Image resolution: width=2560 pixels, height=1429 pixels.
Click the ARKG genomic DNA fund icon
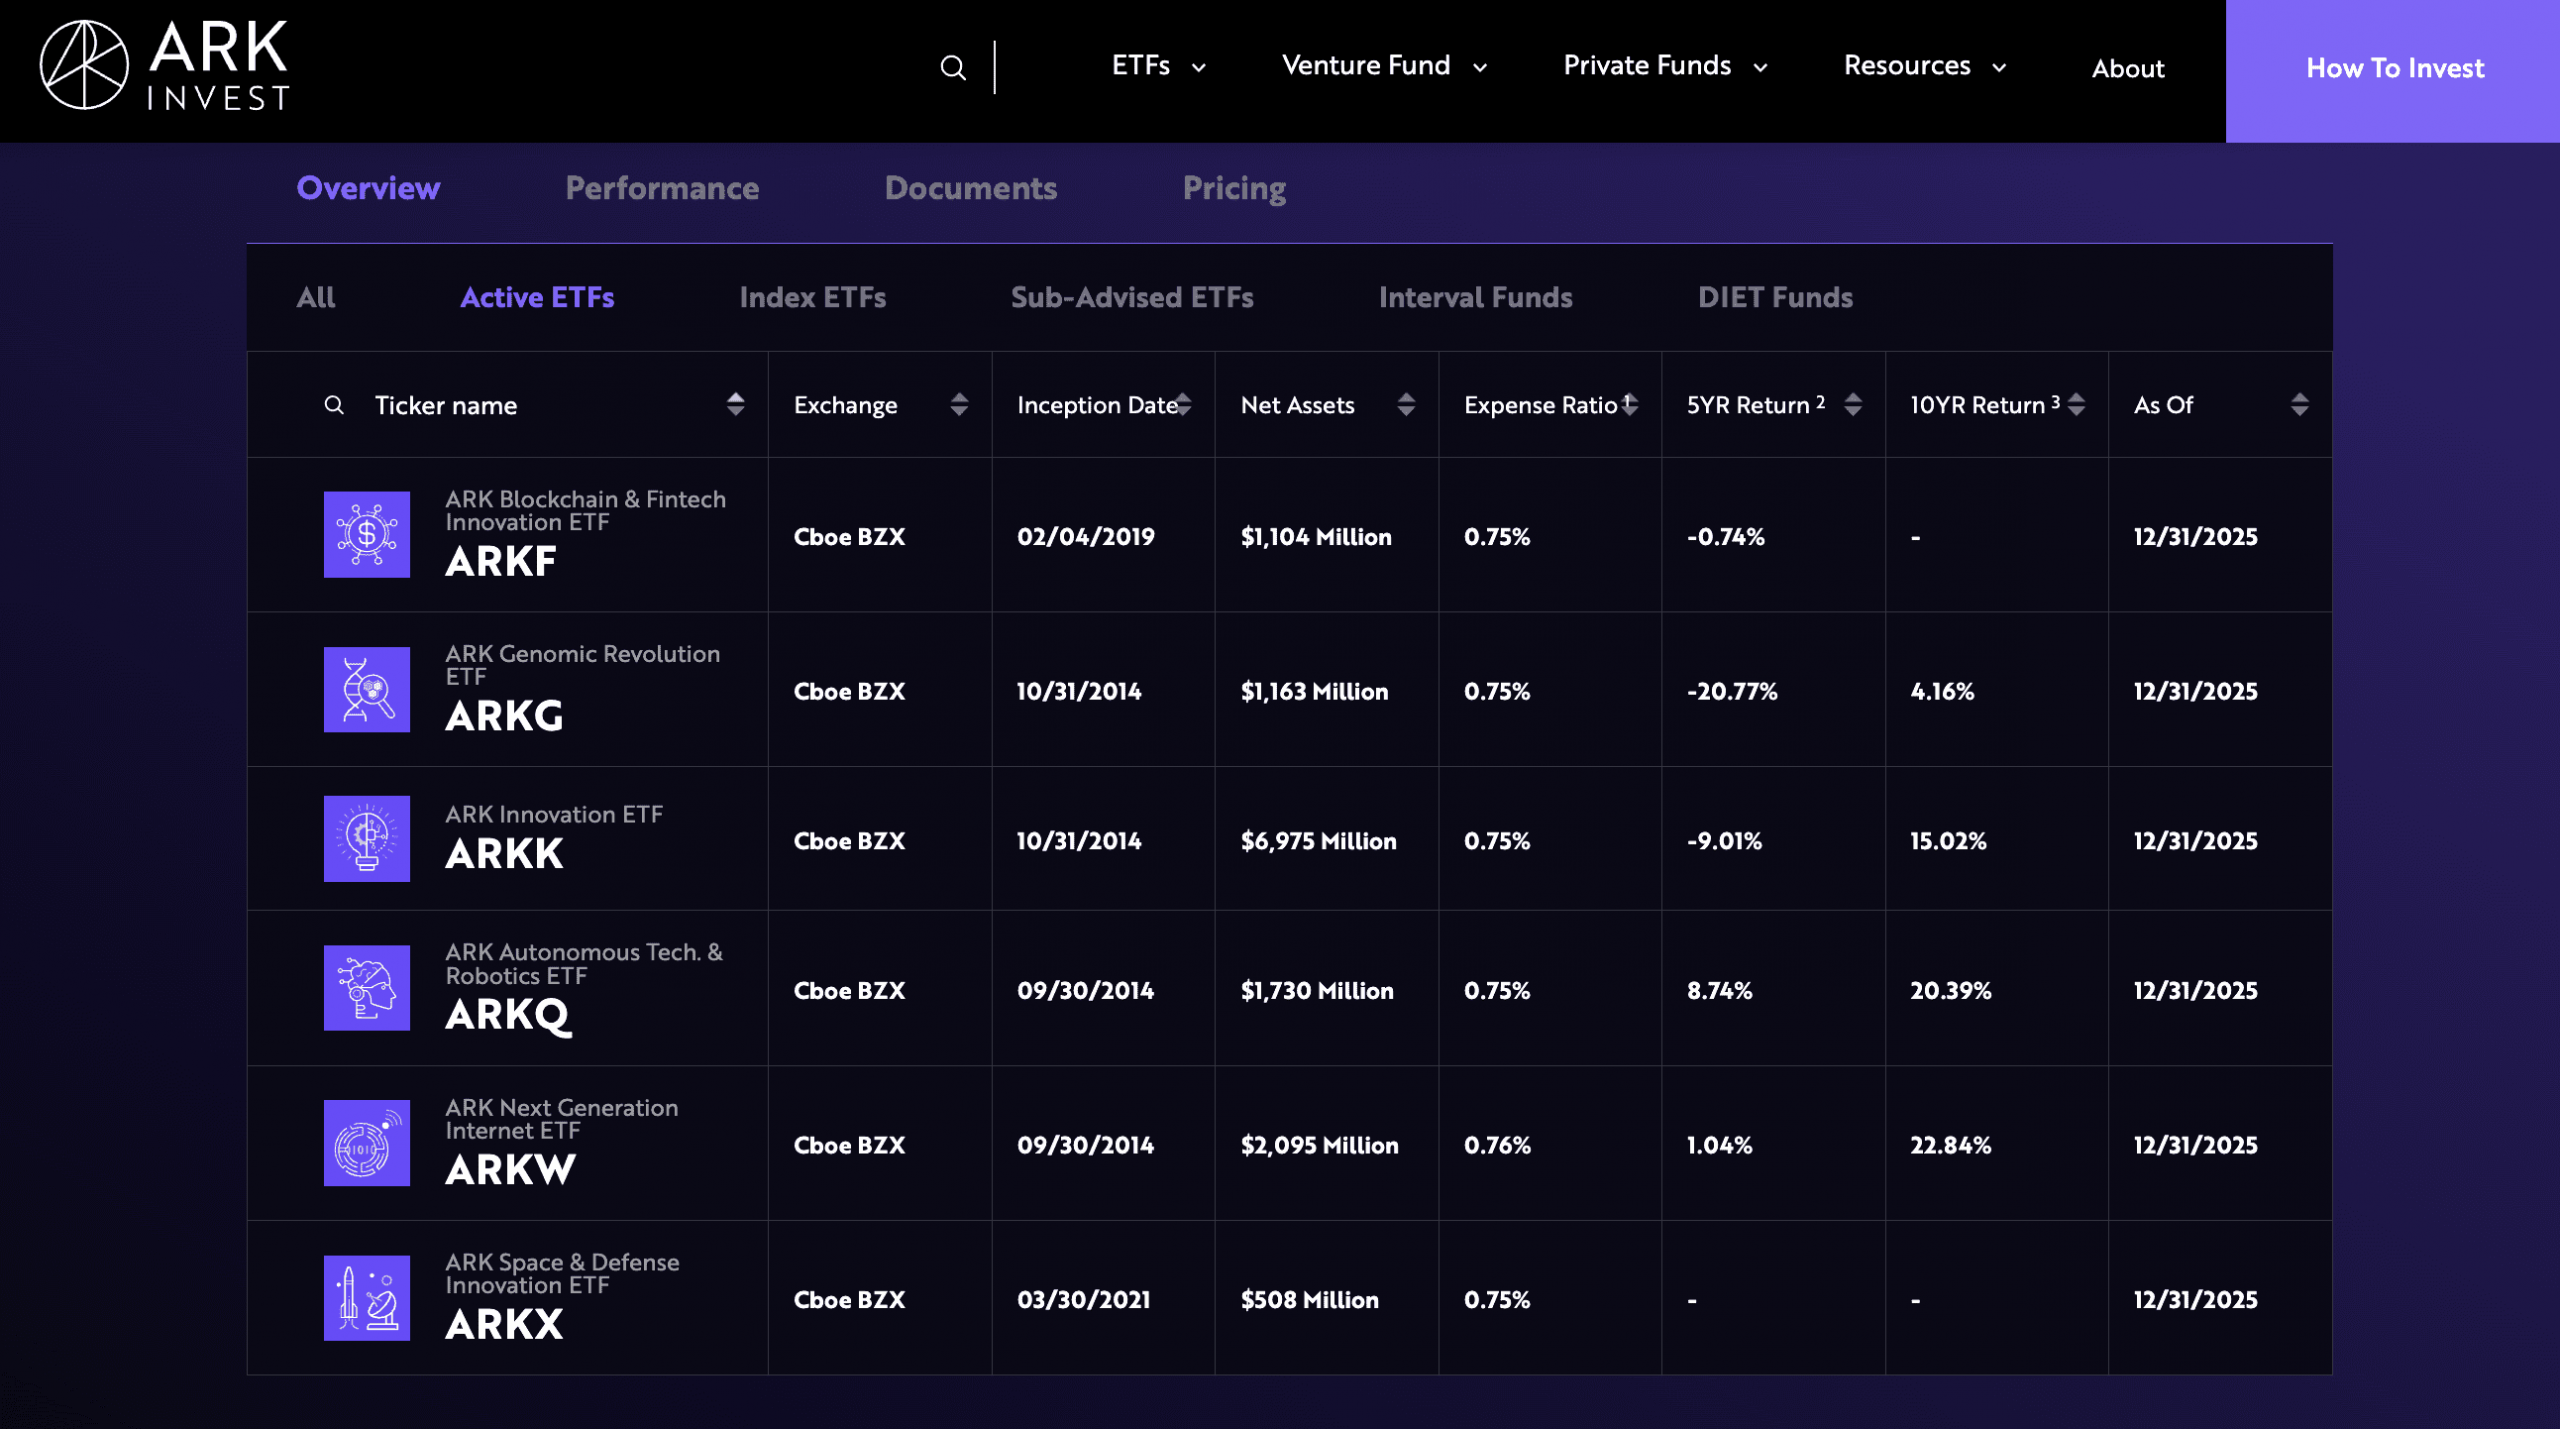367,689
